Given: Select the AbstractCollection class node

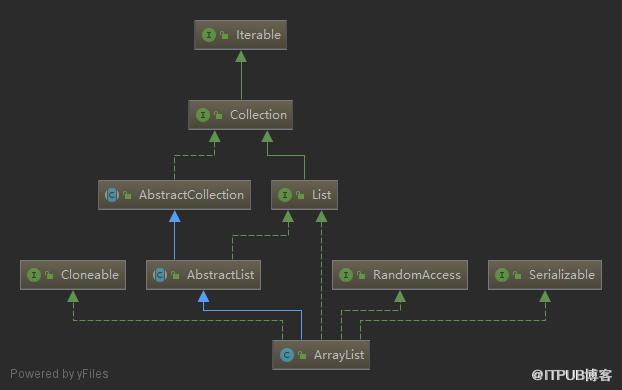Looking at the screenshot, I should click(x=175, y=195).
